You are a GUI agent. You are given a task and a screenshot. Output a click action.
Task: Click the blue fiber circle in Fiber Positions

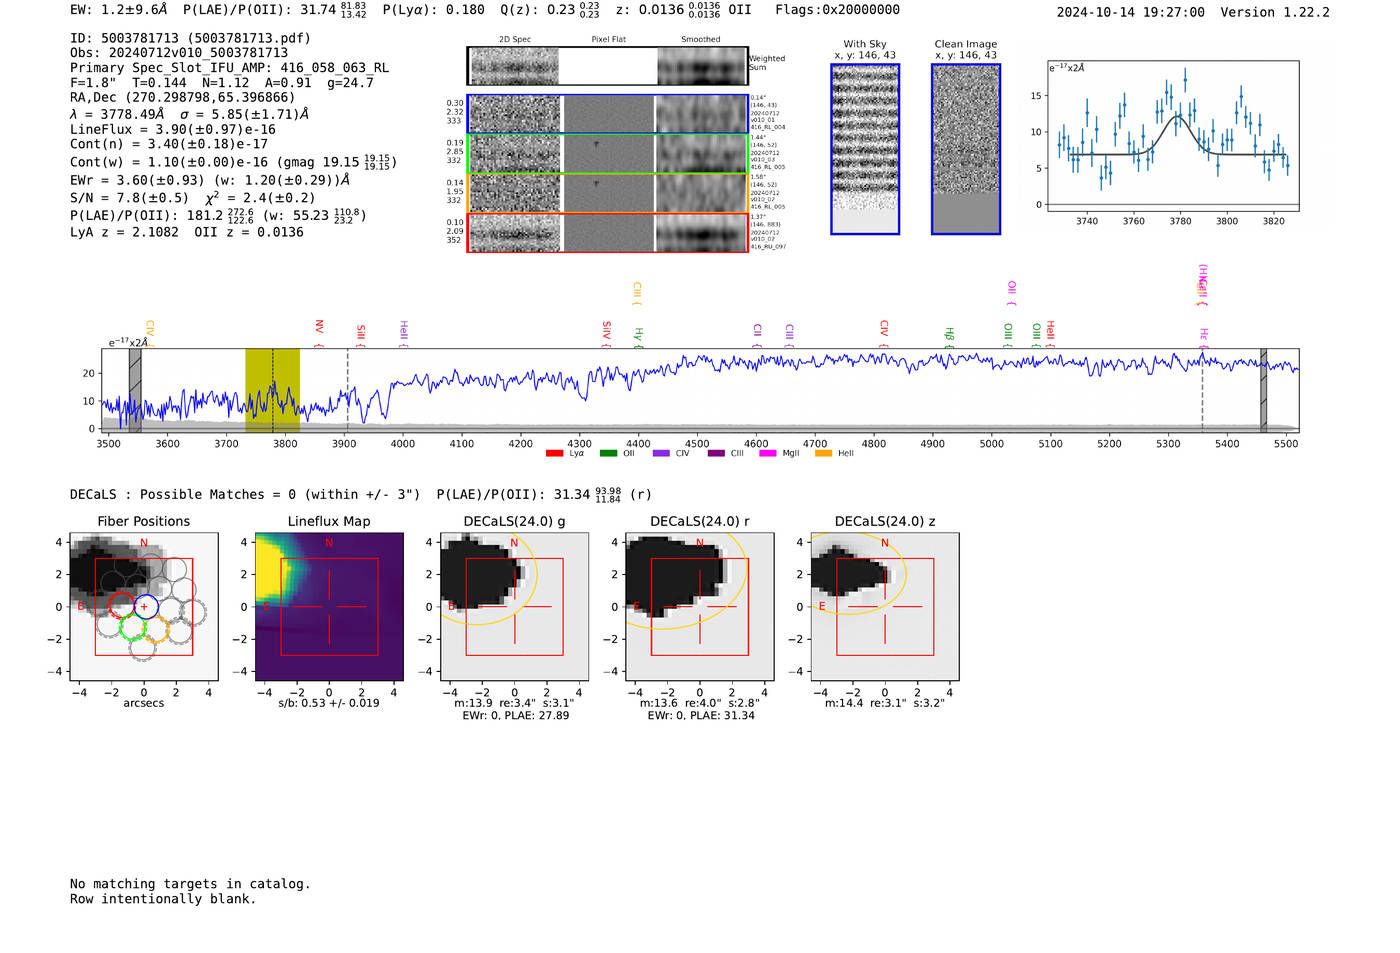(146, 606)
